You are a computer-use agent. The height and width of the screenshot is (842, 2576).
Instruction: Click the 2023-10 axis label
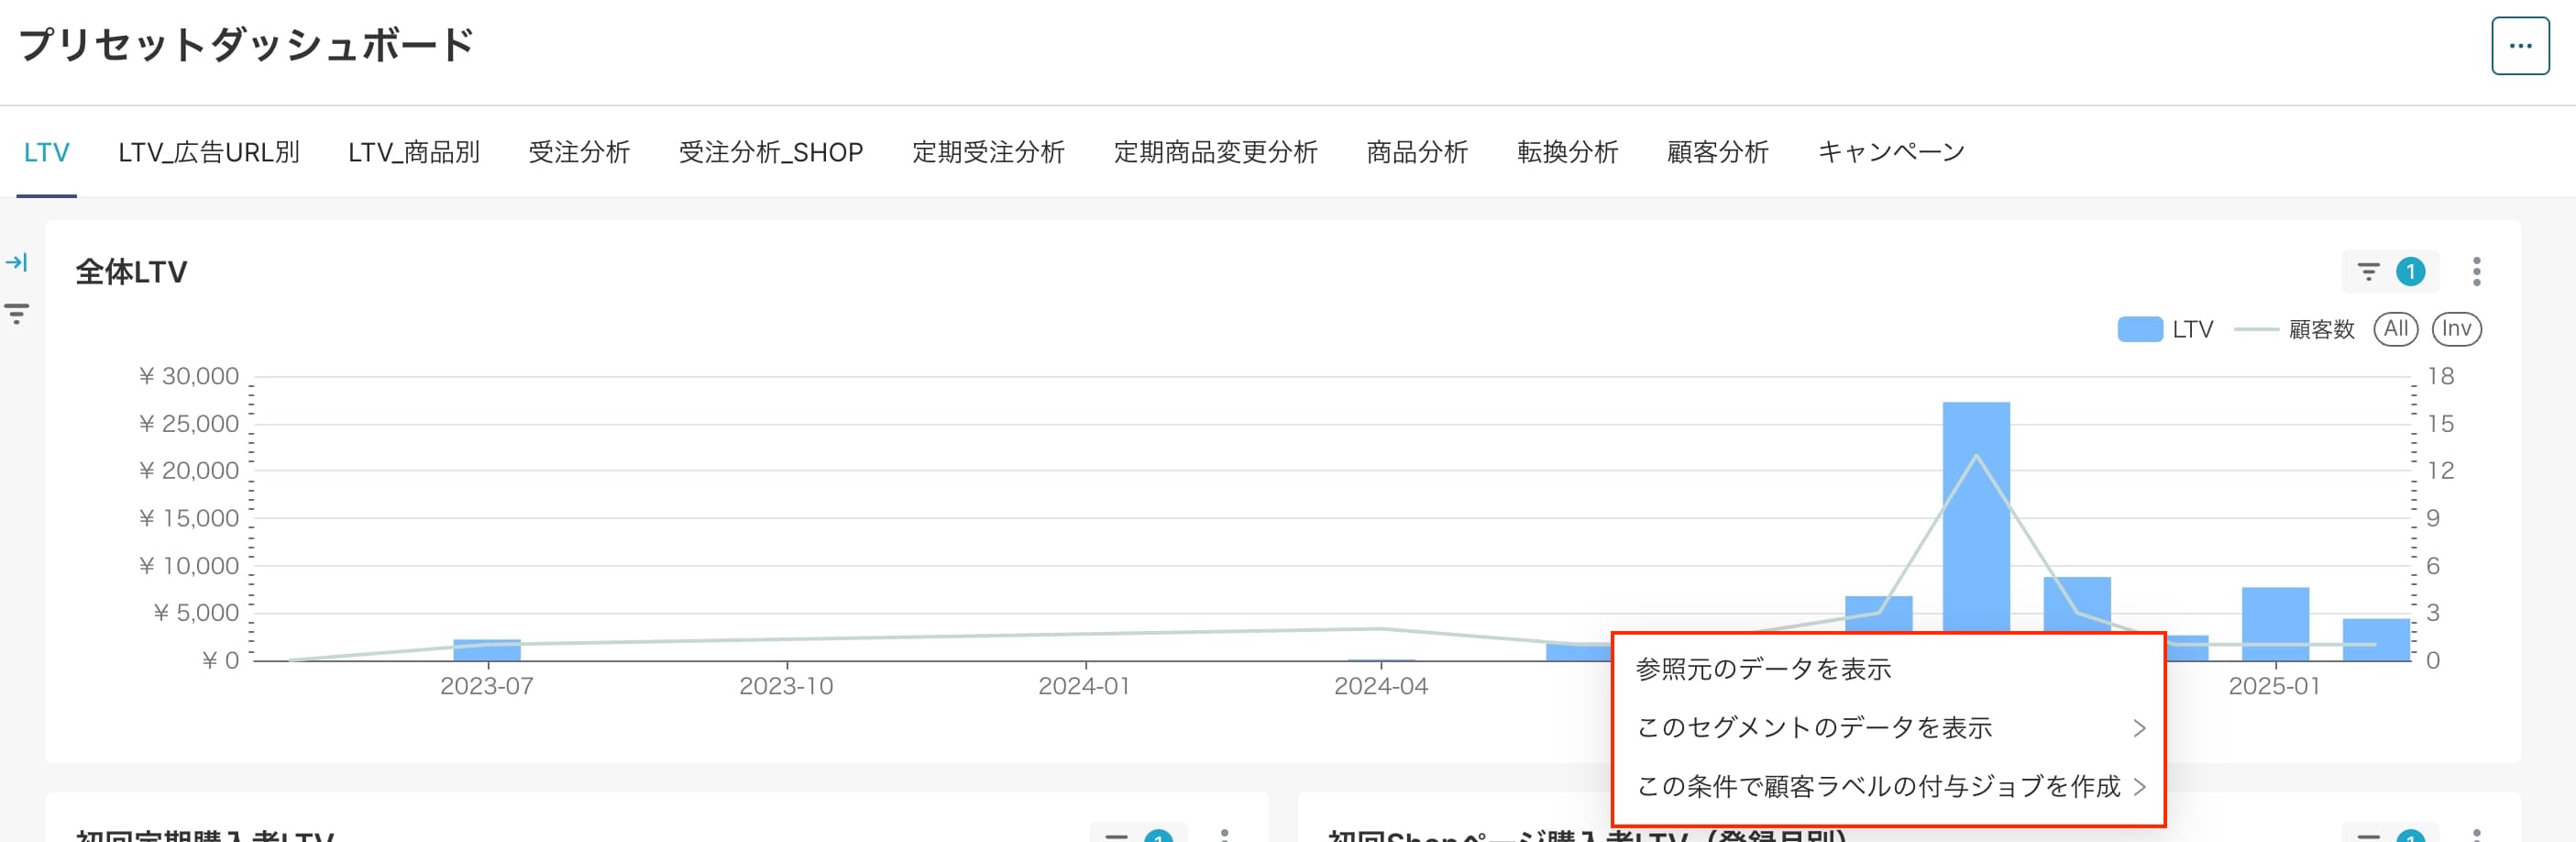pyautogui.click(x=786, y=686)
